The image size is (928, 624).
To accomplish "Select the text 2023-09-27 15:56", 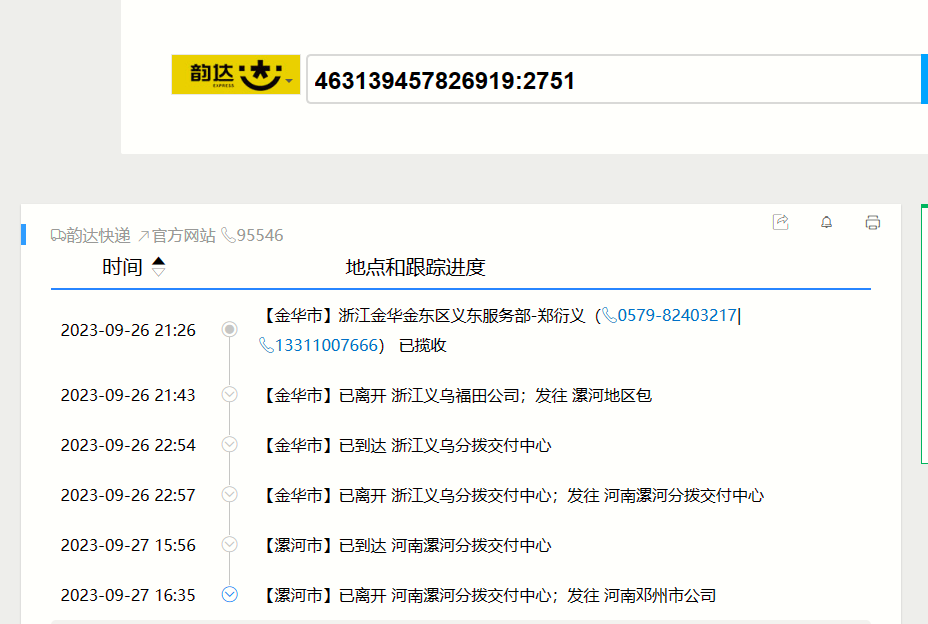I will [128, 545].
